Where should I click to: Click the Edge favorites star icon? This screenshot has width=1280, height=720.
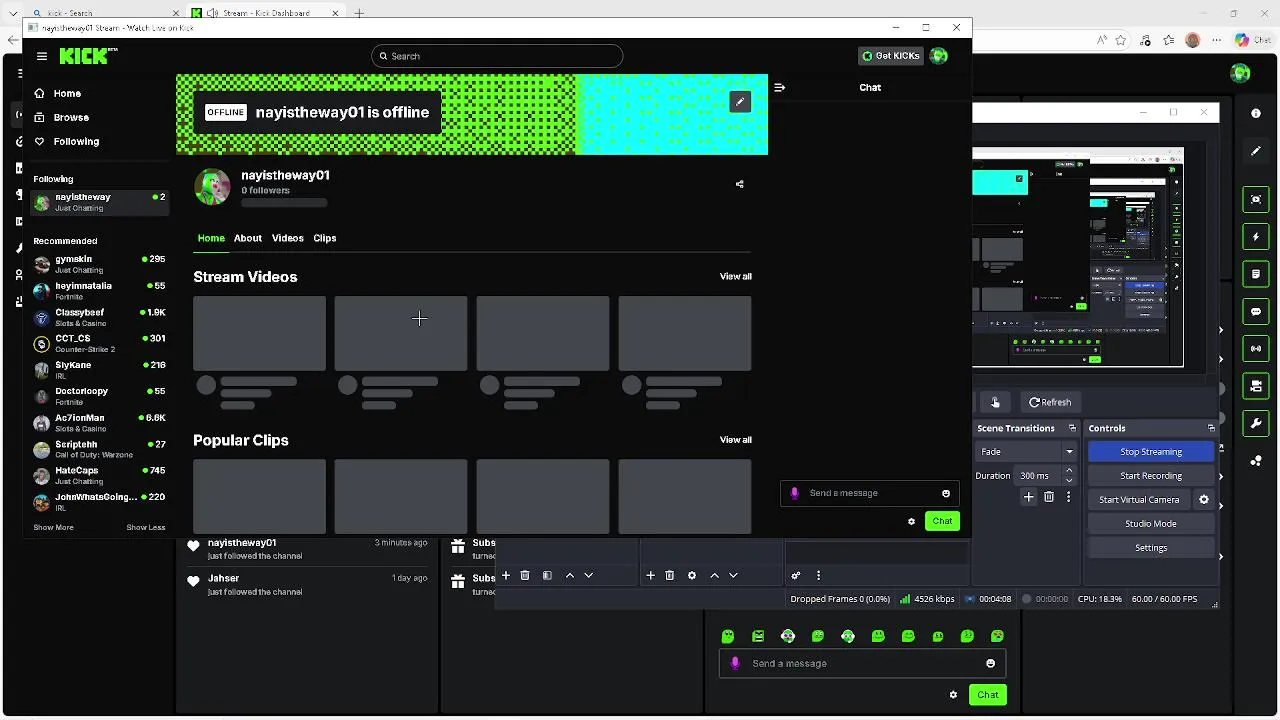click(x=1121, y=40)
